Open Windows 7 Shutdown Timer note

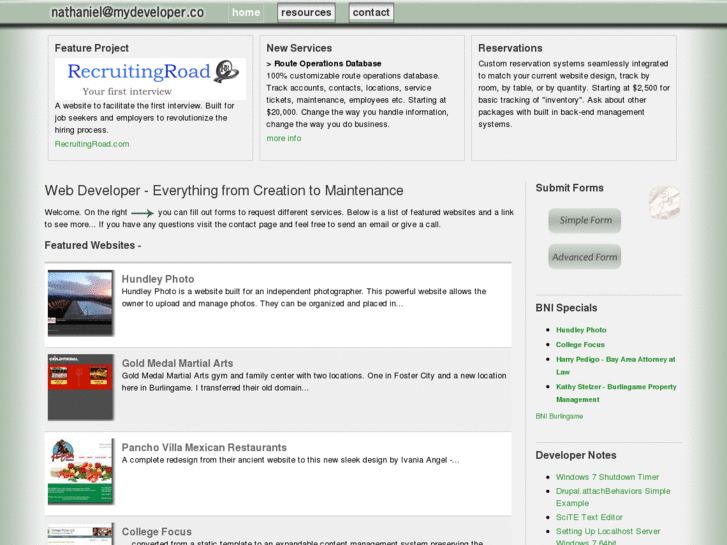[607, 477]
